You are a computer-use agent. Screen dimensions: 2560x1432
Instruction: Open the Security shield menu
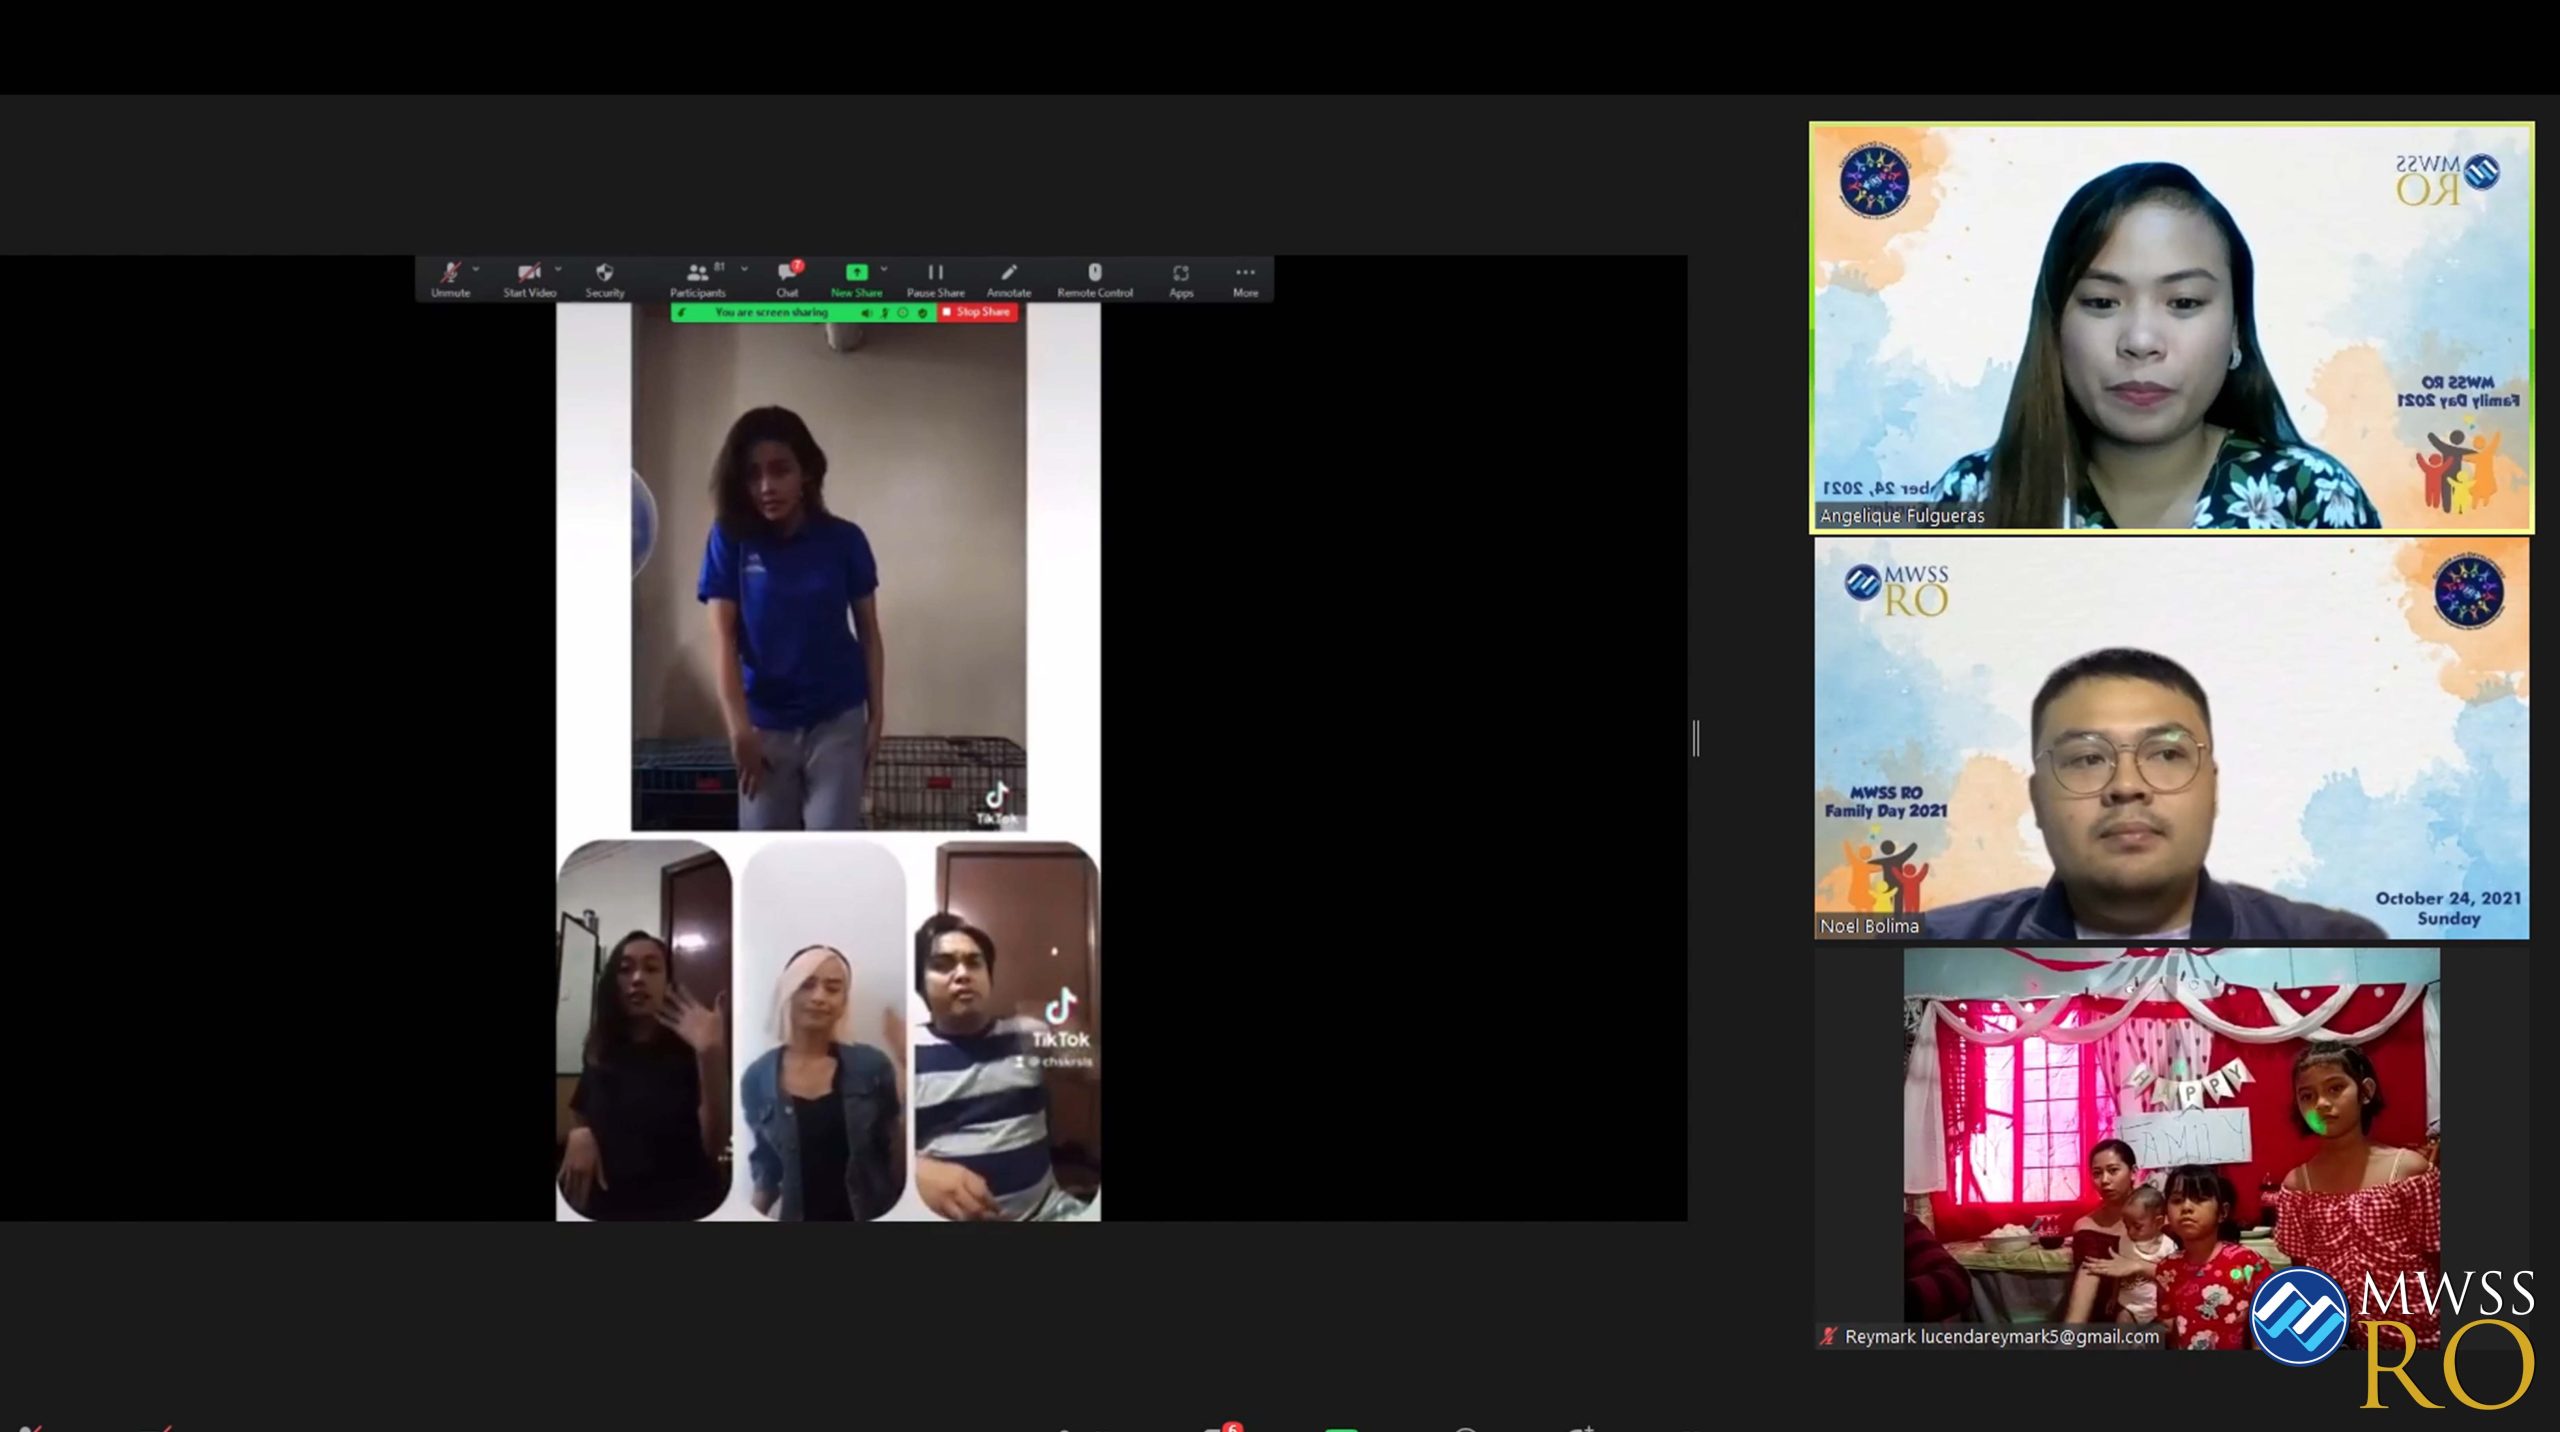(x=604, y=279)
